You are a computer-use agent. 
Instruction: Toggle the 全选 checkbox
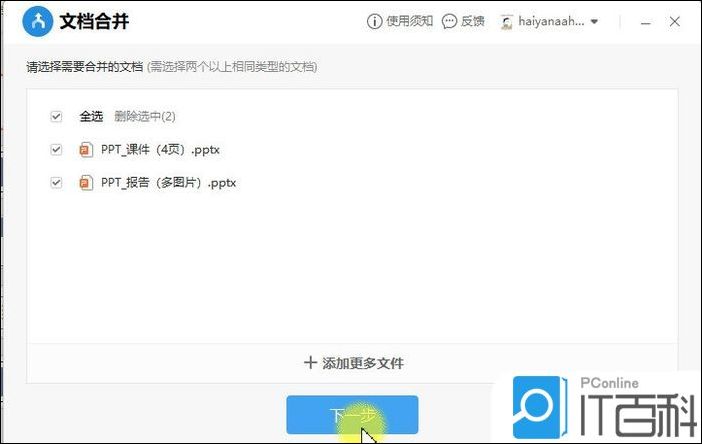(x=56, y=116)
